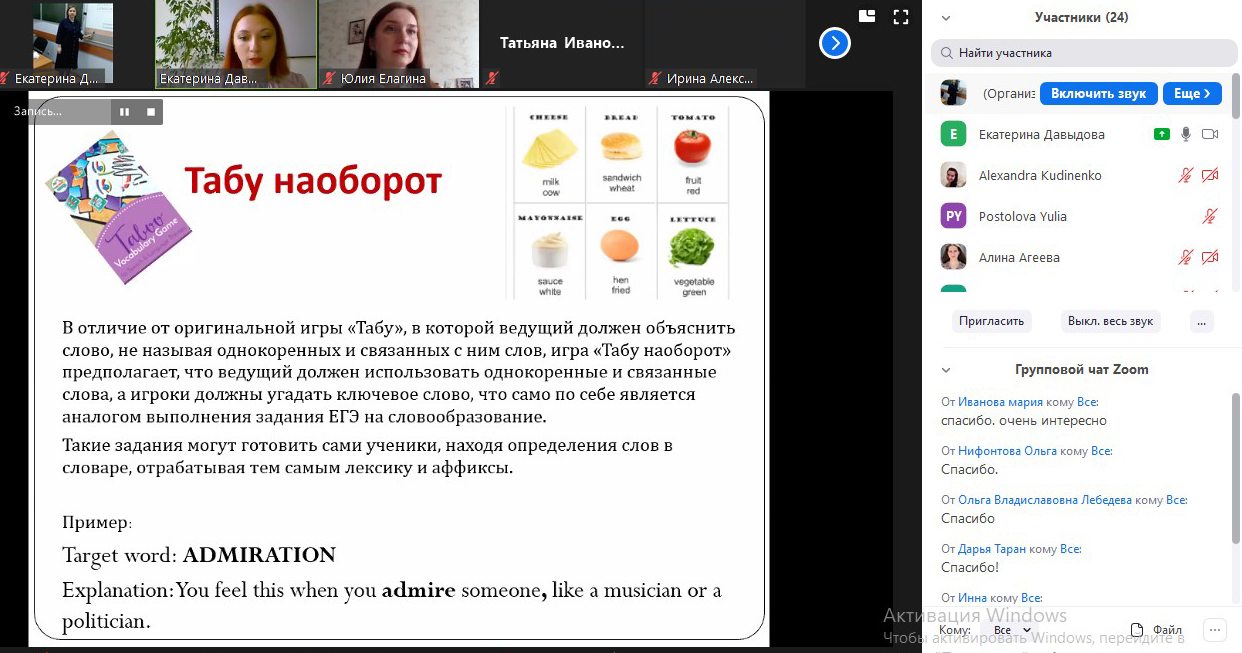Click the organizer's avatar in participants list
This screenshot has height=653, width=1242.
pyautogui.click(x=953, y=93)
